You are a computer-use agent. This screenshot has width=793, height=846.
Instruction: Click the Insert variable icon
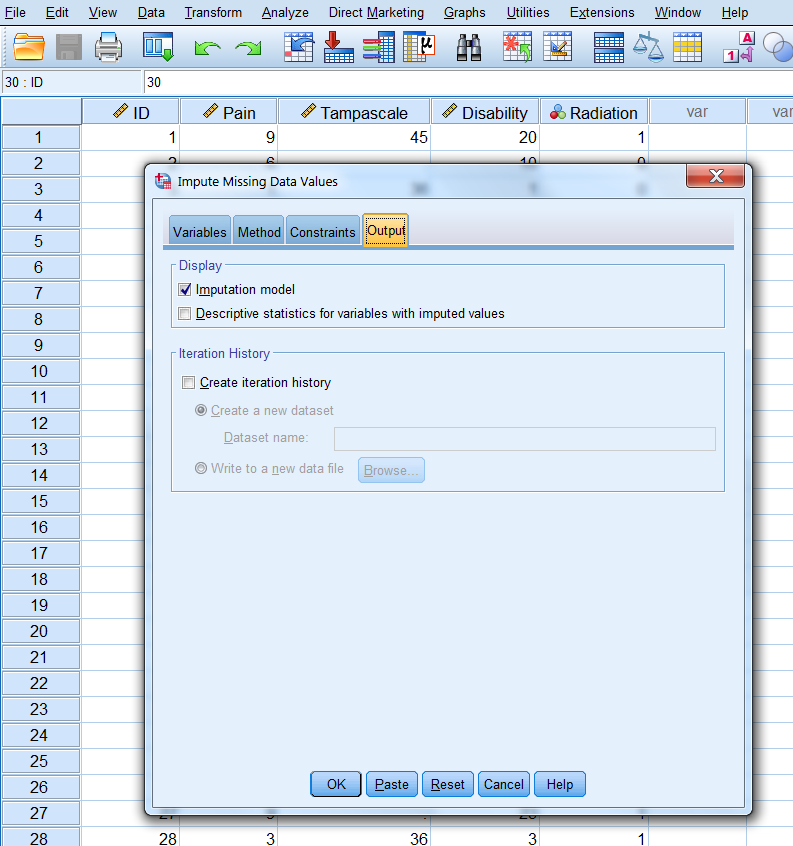(x=557, y=47)
